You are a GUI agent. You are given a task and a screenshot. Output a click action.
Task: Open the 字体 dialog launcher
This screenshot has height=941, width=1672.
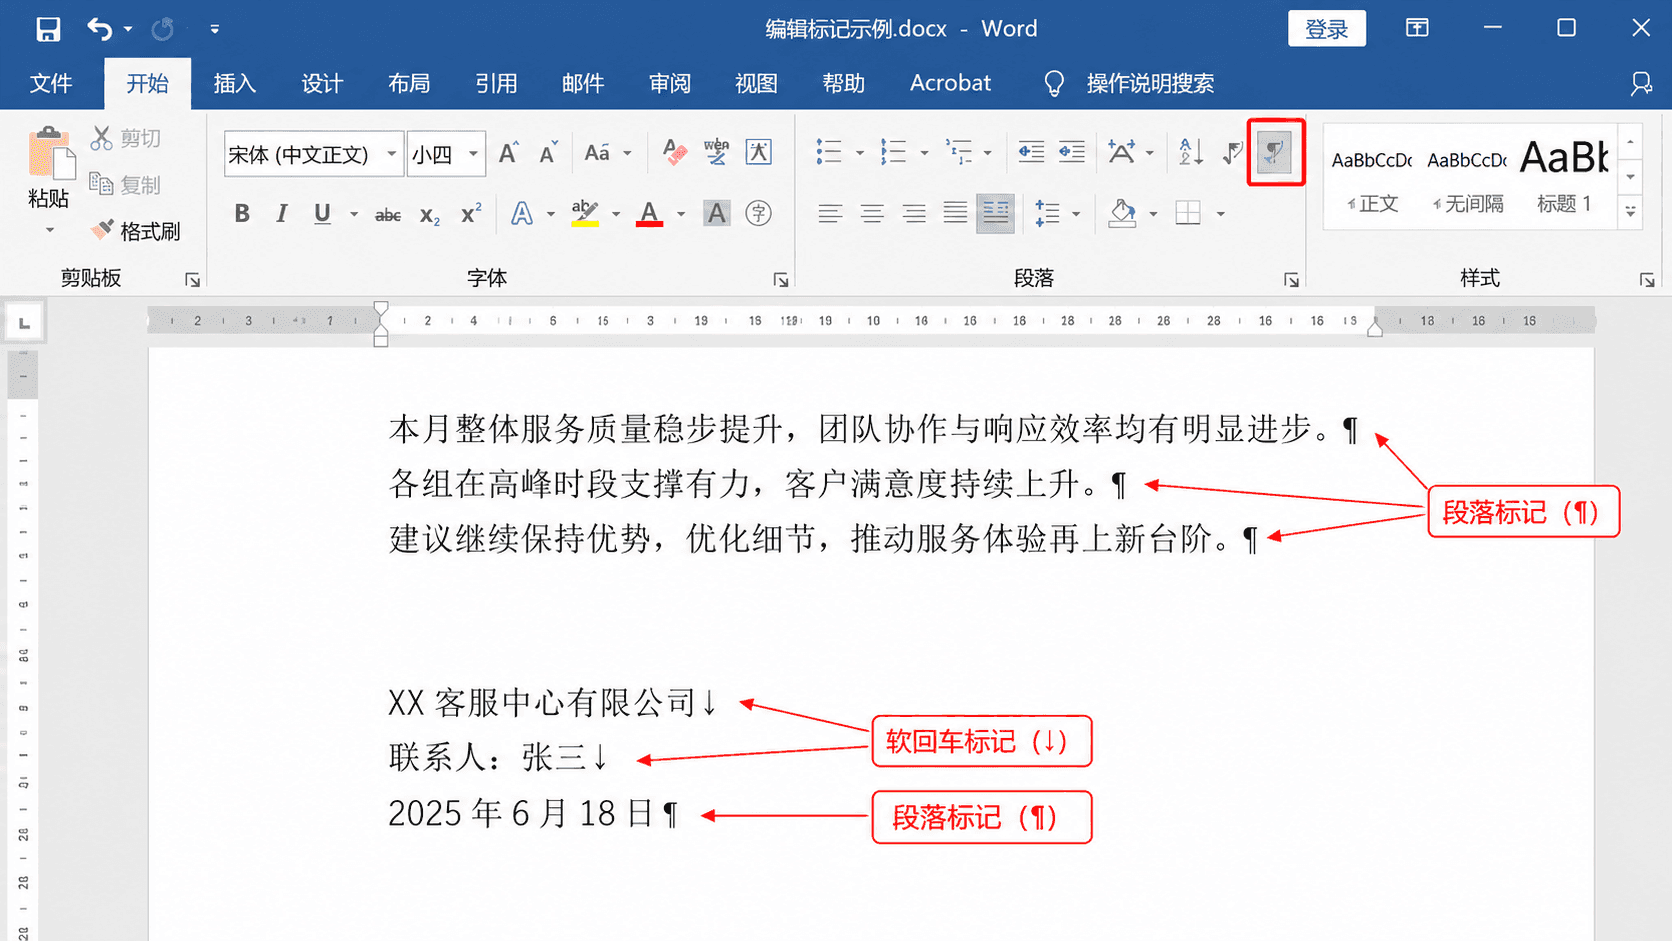781,280
